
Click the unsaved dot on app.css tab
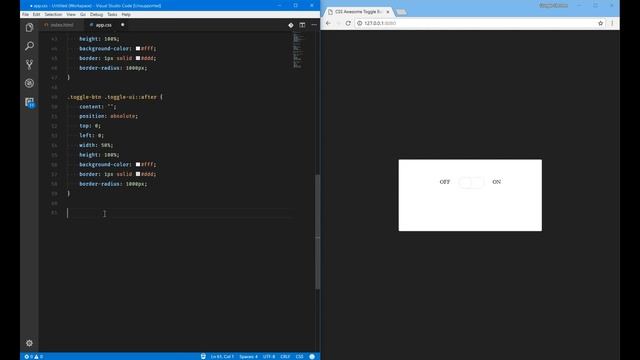tap(122, 25)
